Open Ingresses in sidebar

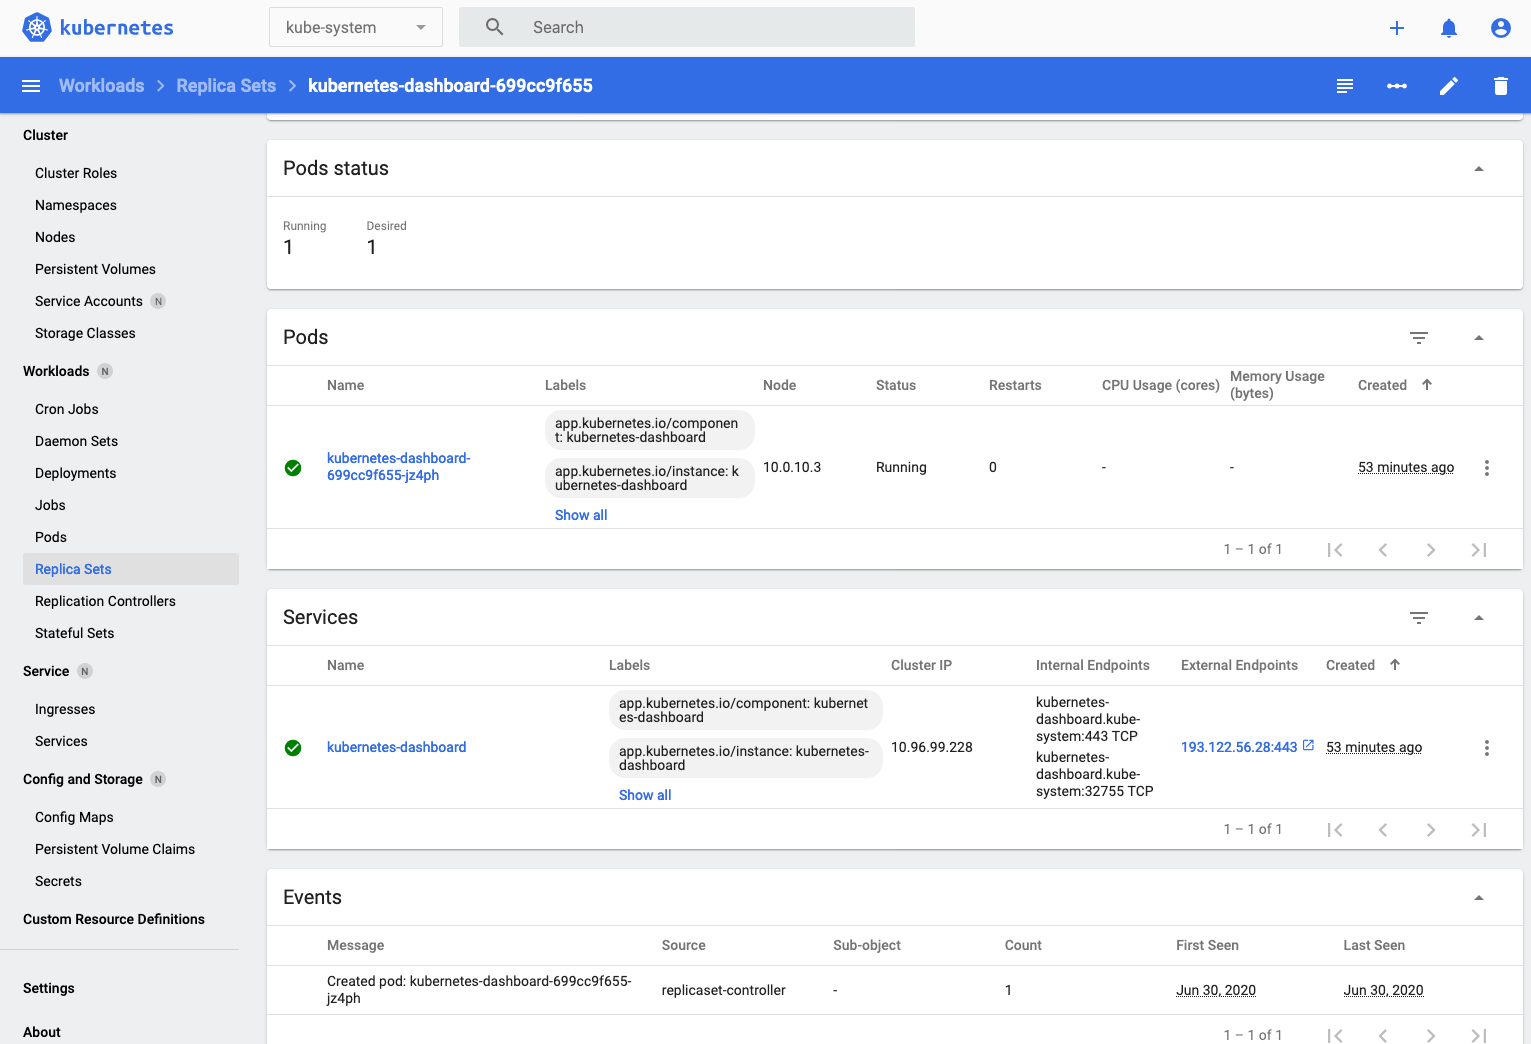coord(65,709)
